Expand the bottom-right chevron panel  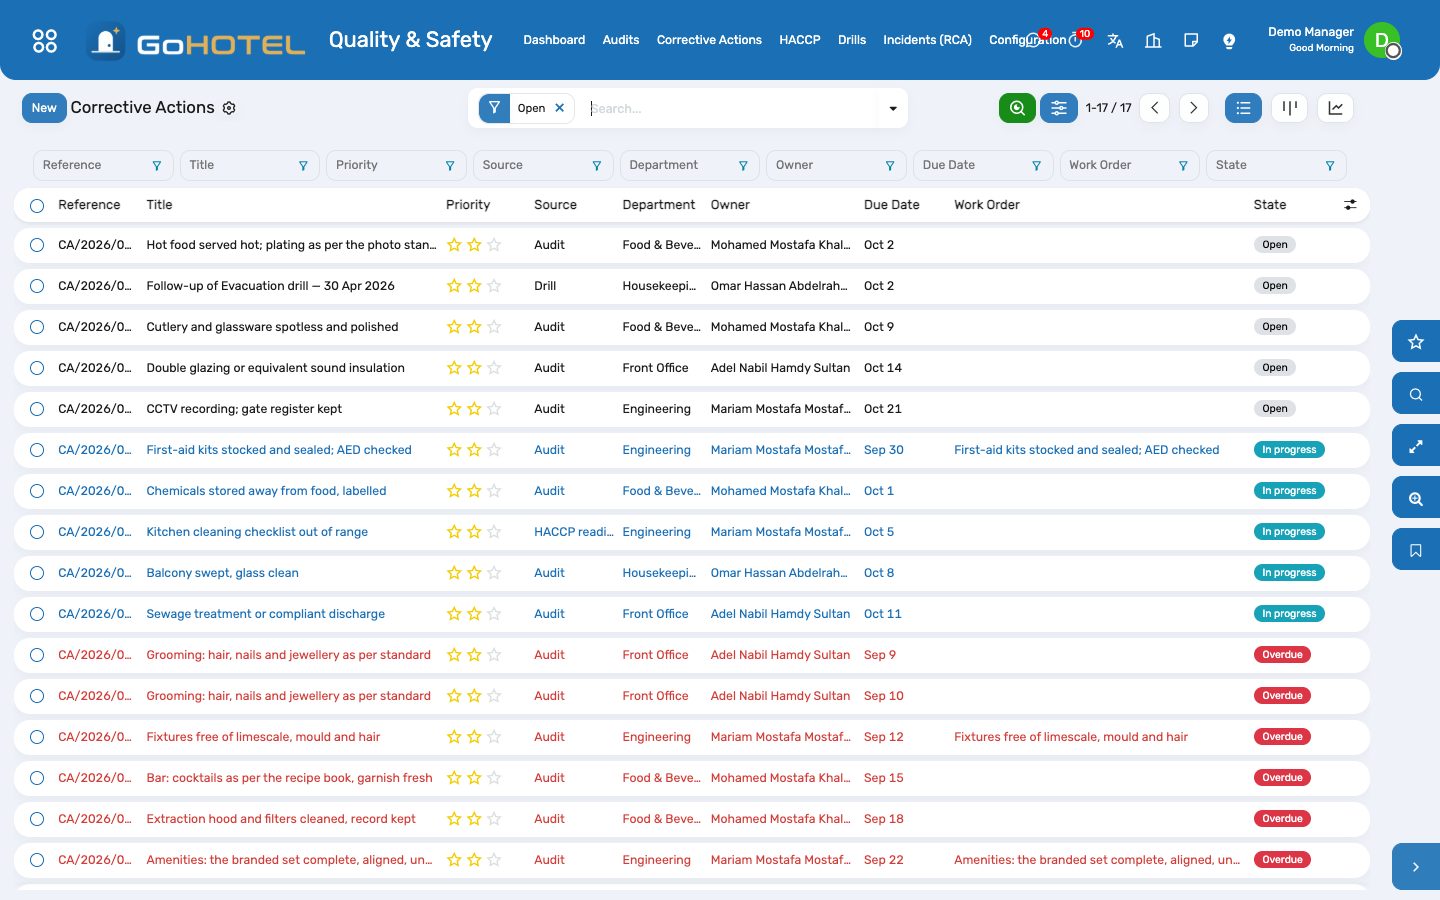coord(1416,867)
